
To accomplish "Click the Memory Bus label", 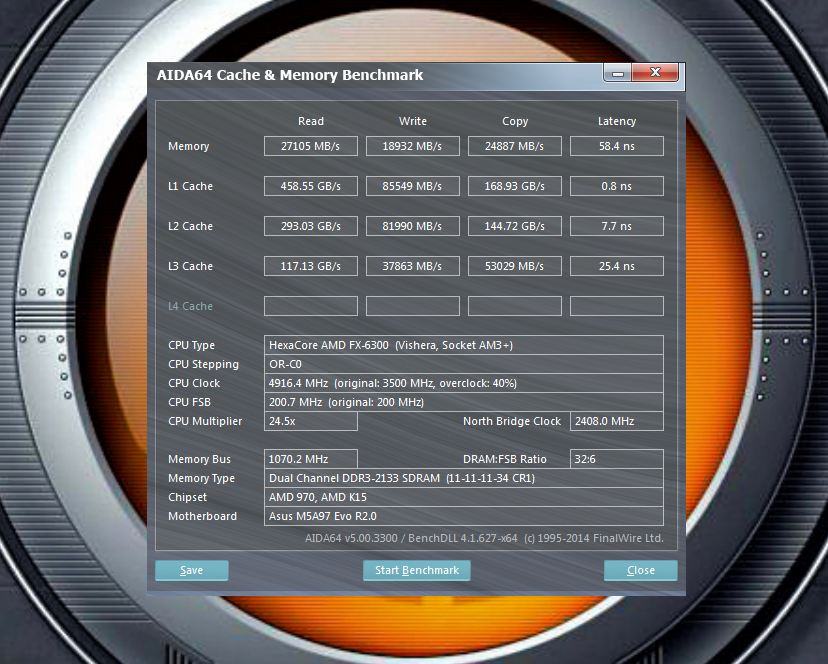I will (199, 459).
